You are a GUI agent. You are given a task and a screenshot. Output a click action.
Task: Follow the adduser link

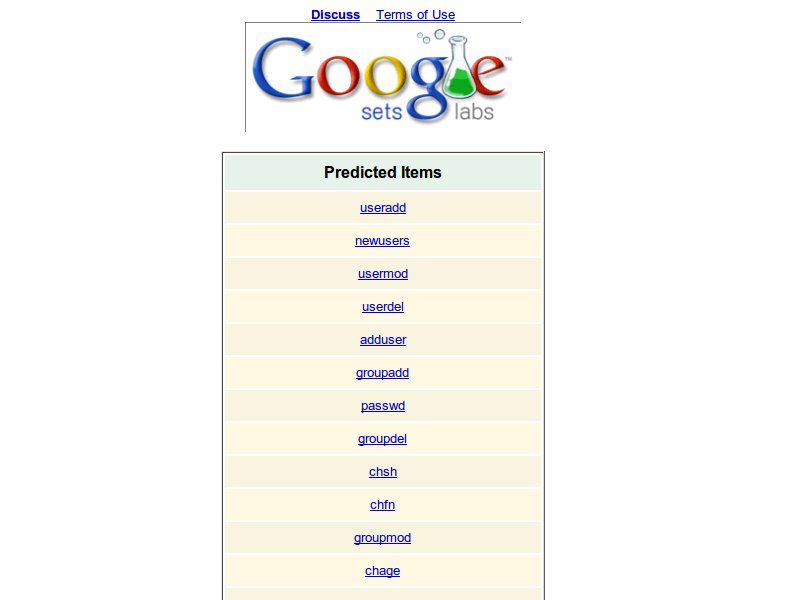click(383, 340)
